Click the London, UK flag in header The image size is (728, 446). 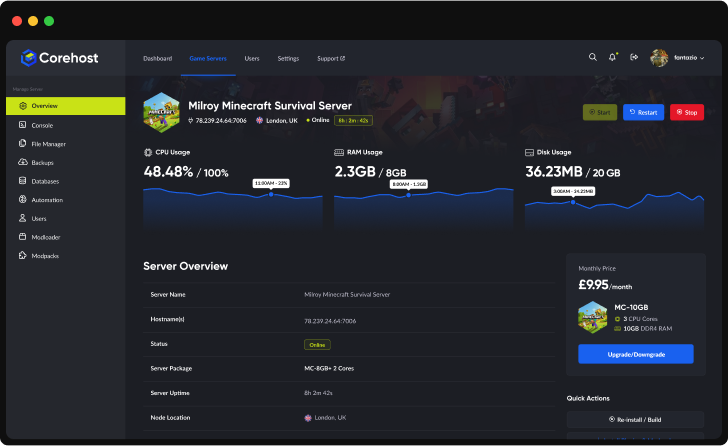(x=260, y=121)
